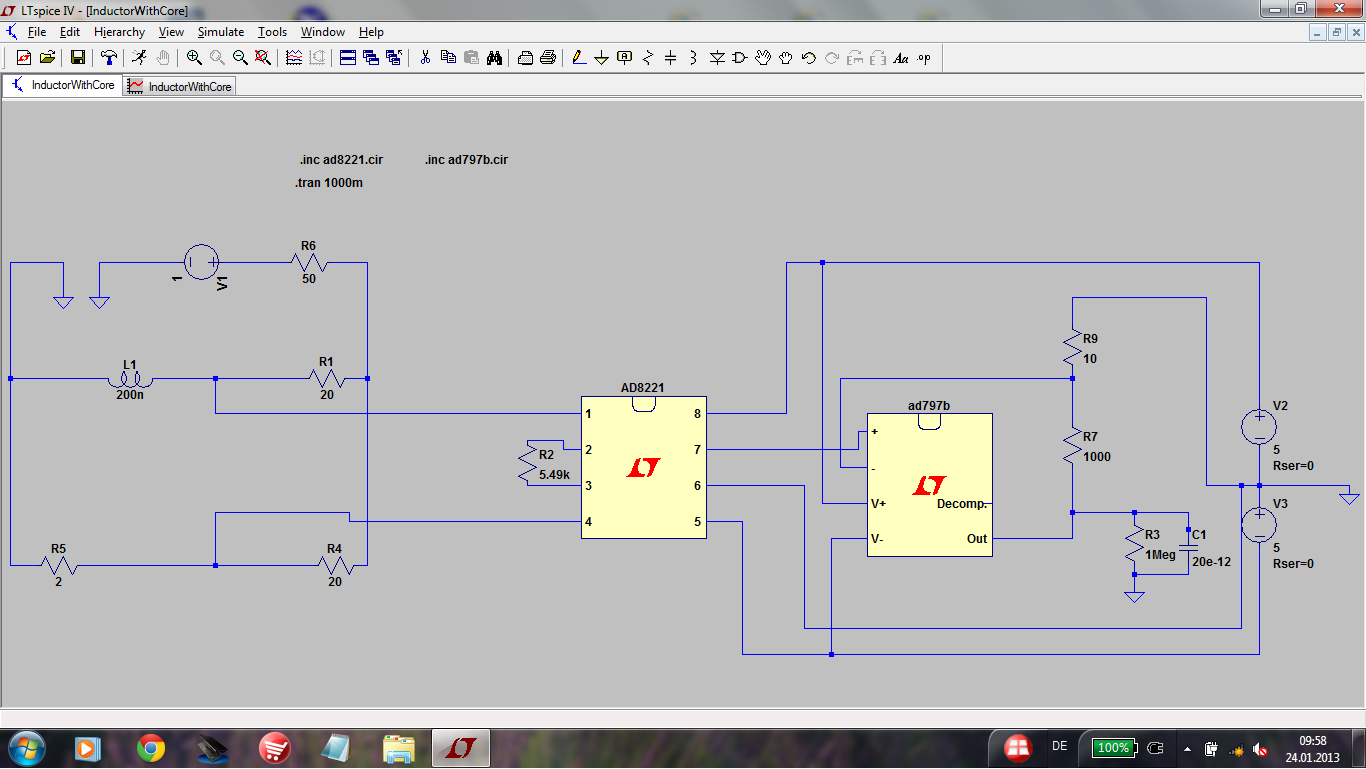Switch to the InductorWithCore waveform tab
Screen dimensions: 1366x769
[x=179, y=87]
